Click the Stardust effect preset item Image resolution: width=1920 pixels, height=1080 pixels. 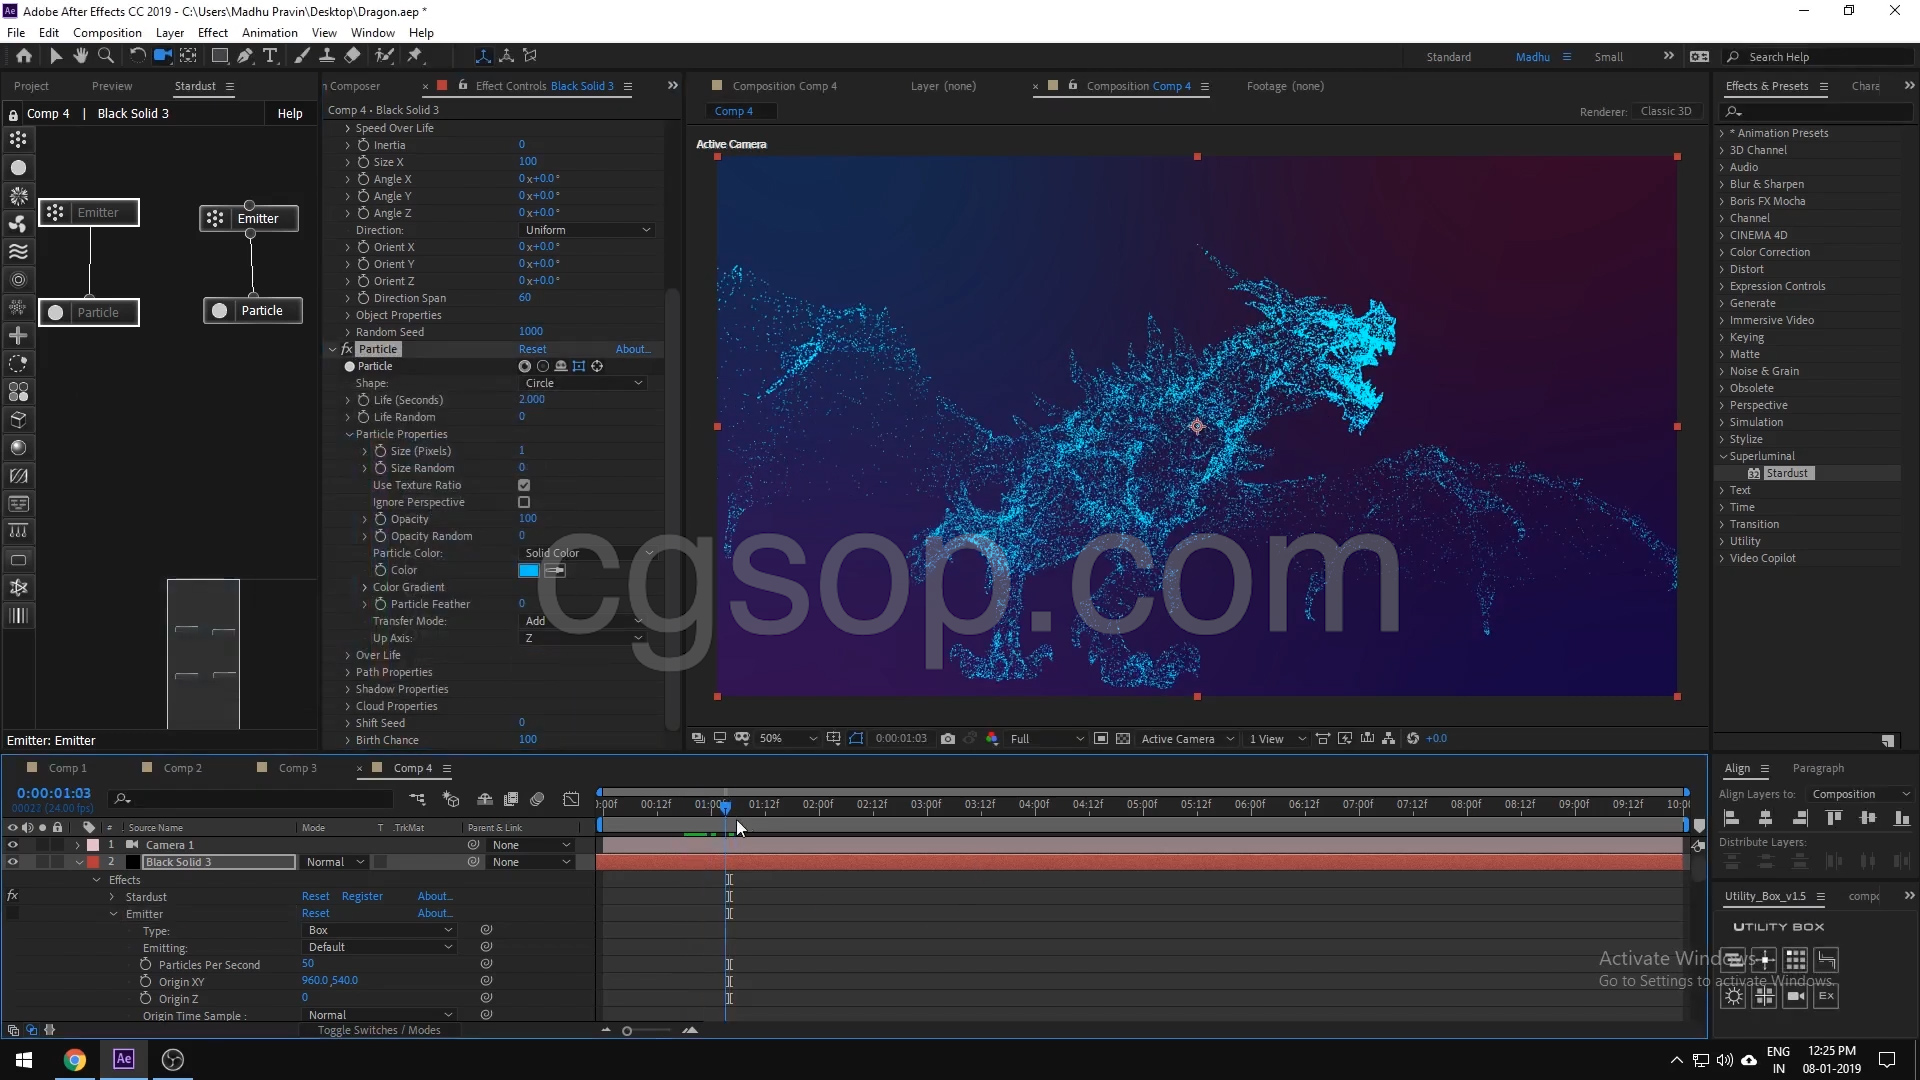1786,473
